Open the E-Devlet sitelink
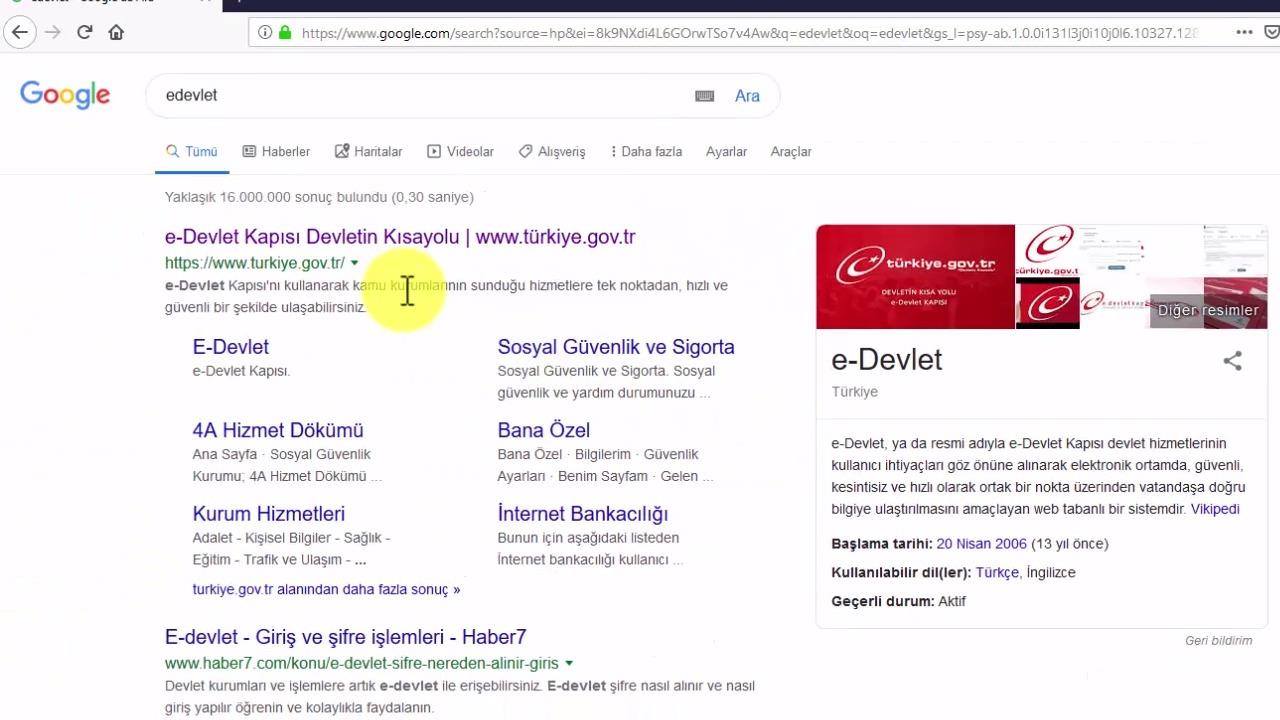This screenshot has height=720, width=1280. click(x=230, y=347)
